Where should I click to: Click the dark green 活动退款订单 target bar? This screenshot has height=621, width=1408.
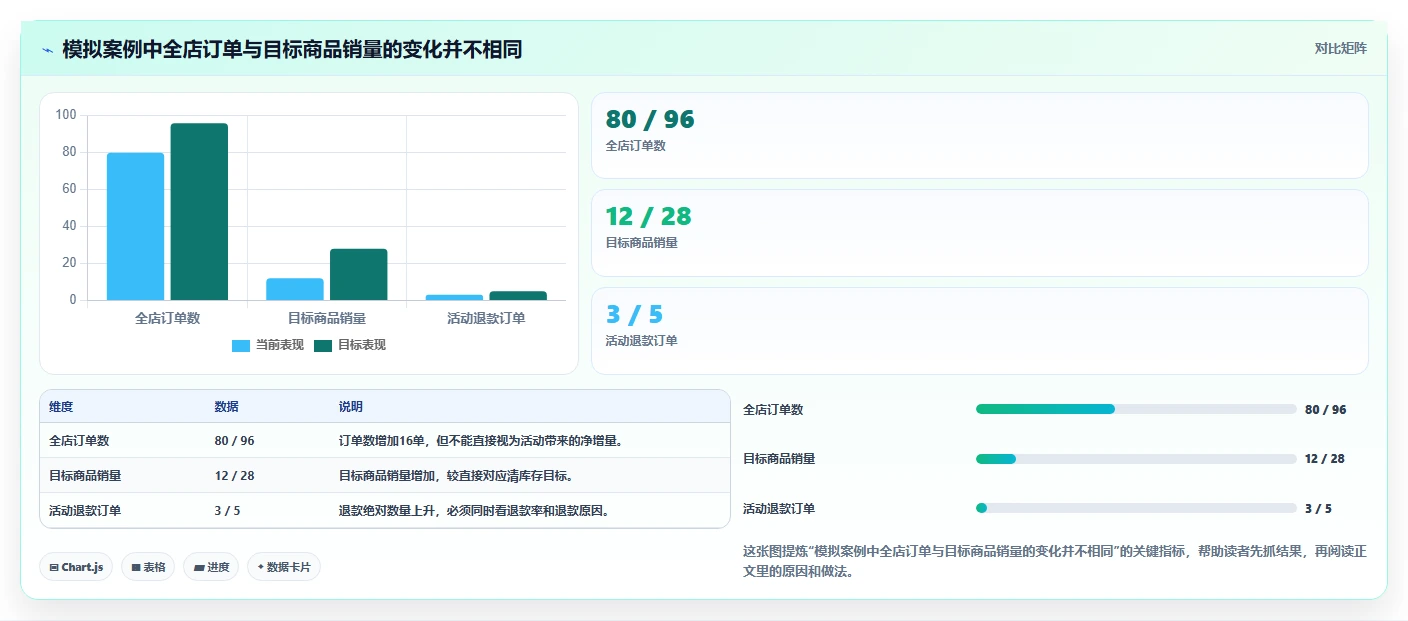[x=518, y=295]
